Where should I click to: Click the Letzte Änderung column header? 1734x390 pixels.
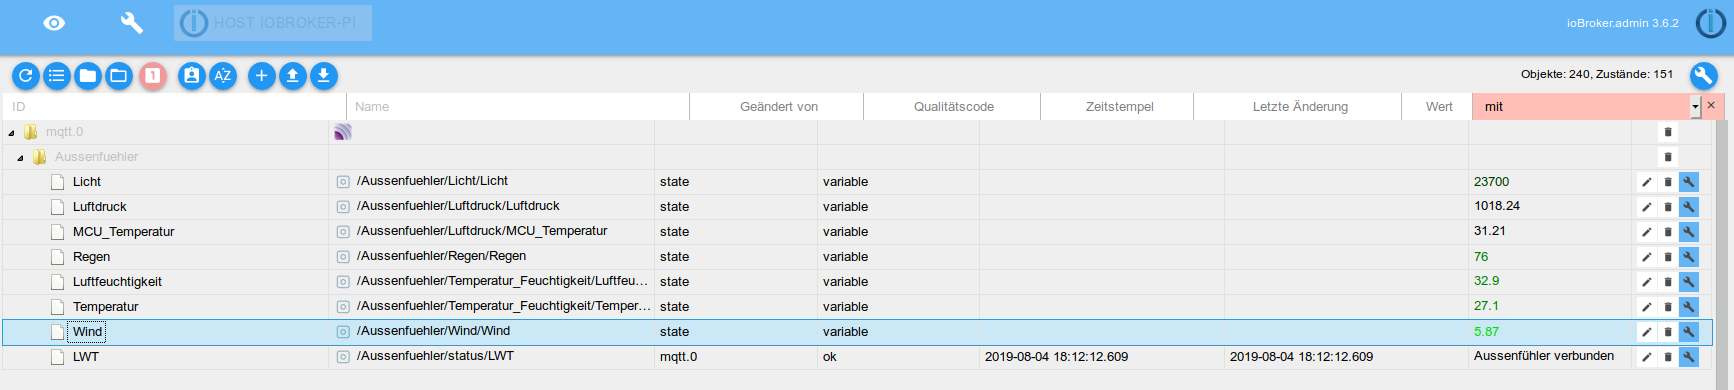pyautogui.click(x=1299, y=107)
